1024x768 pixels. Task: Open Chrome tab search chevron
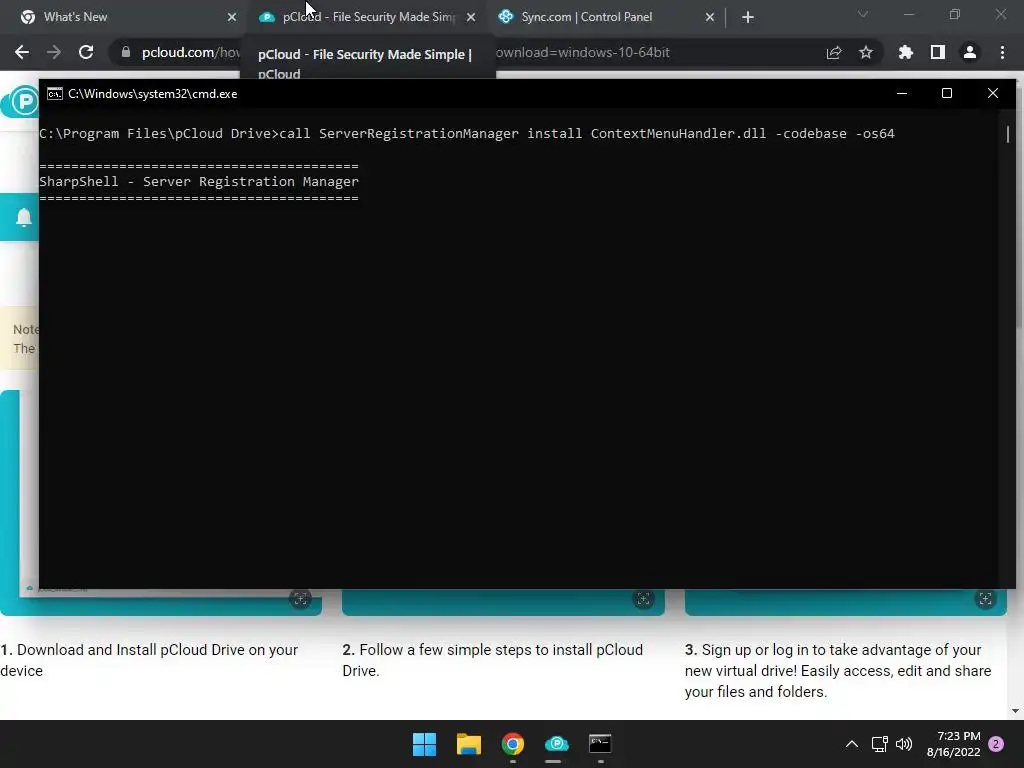point(863,14)
